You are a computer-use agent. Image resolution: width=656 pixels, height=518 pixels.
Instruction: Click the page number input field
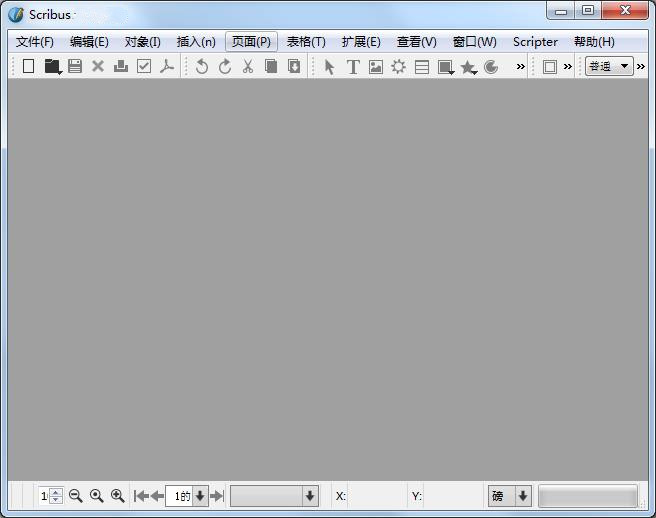coord(180,496)
